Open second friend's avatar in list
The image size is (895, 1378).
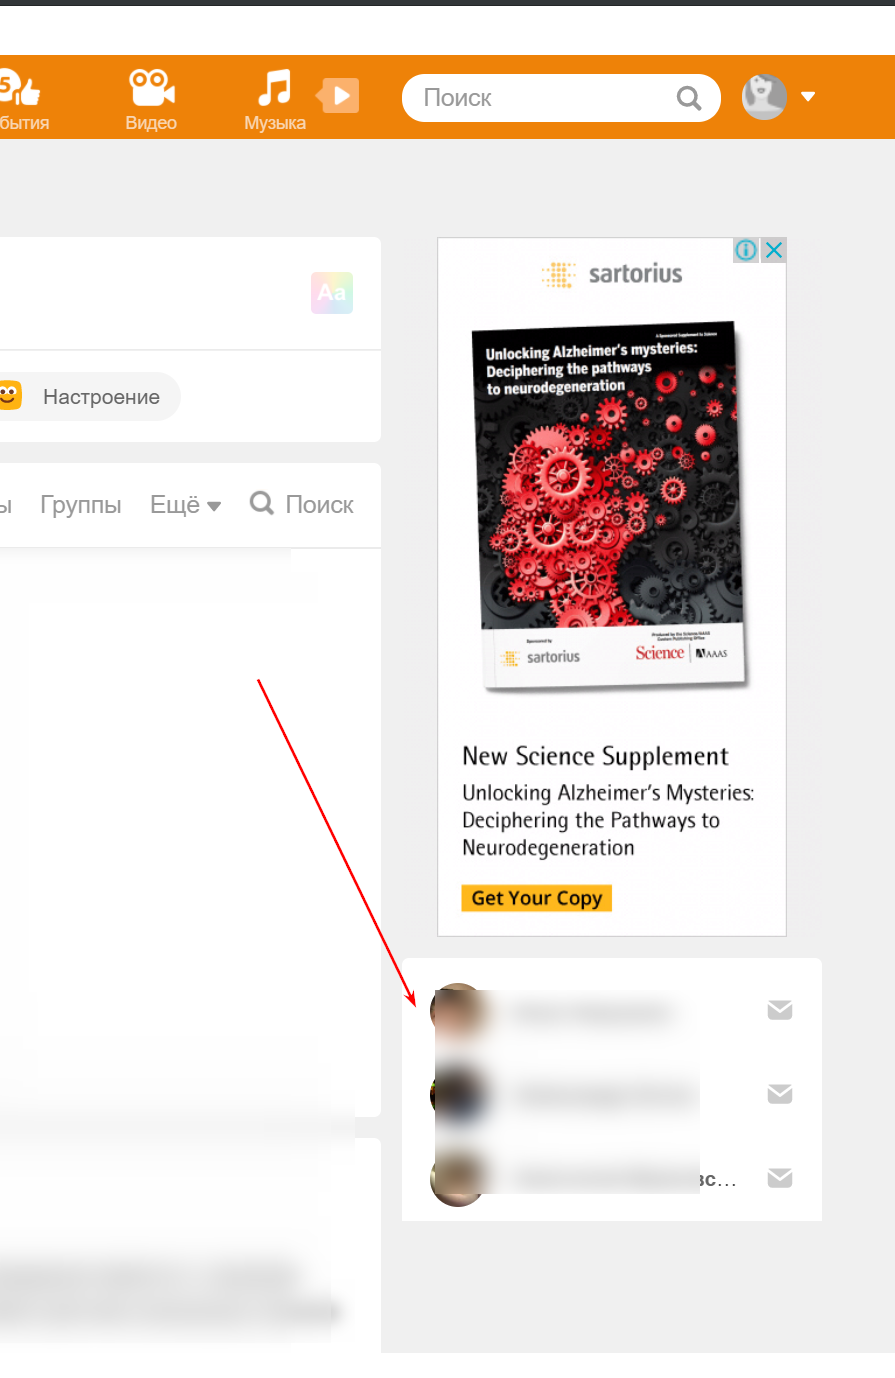coord(458,1095)
